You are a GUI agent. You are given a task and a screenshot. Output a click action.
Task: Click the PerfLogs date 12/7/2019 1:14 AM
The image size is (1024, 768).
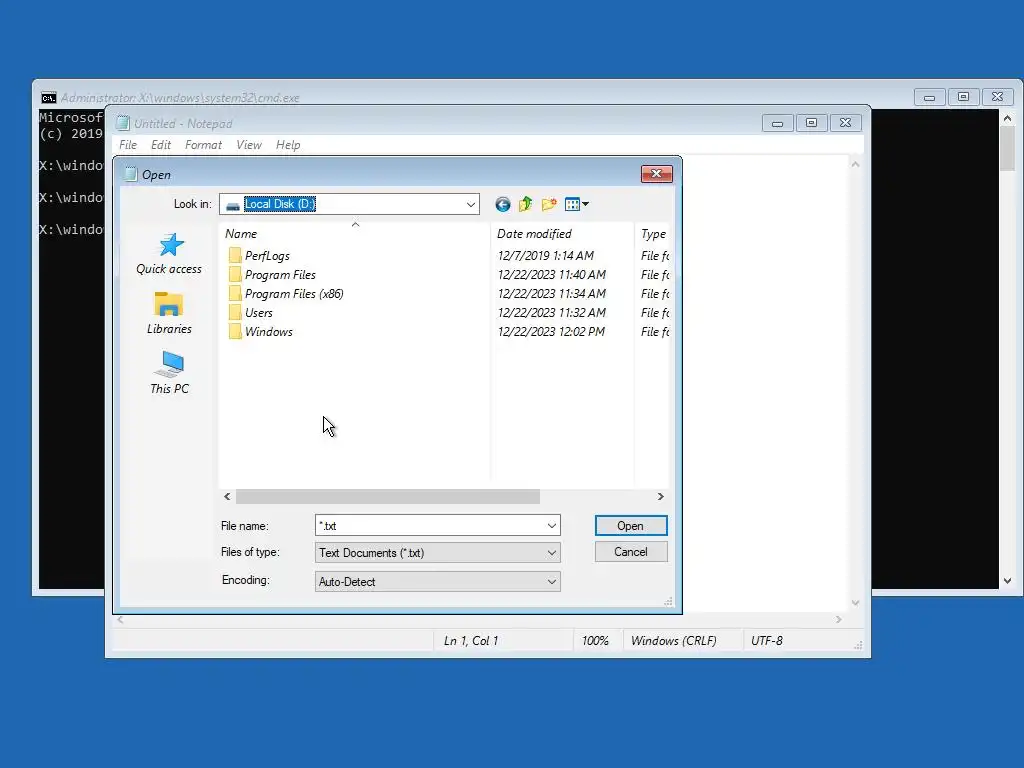pyautogui.click(x=545, y=256)
